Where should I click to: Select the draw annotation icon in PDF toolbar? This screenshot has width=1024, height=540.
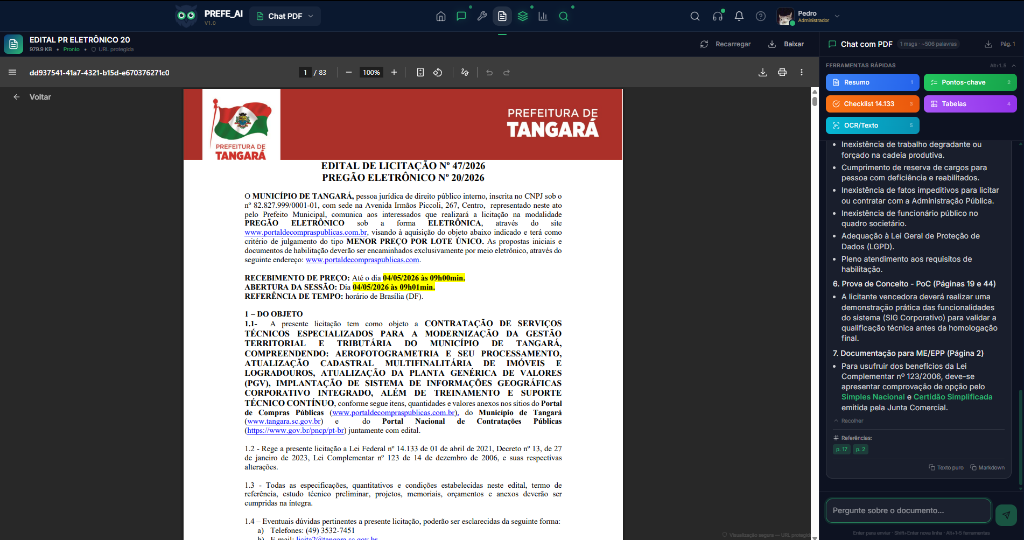tap(464, 72)
